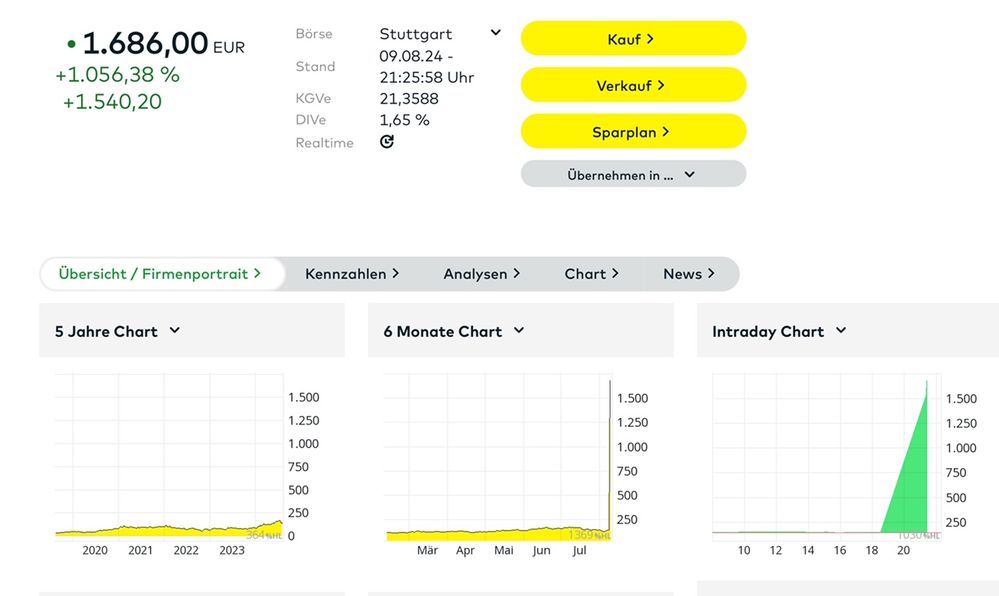Open the Börse Stuttgart dropdown arrow
999x596 pixels.
point(495,33)
